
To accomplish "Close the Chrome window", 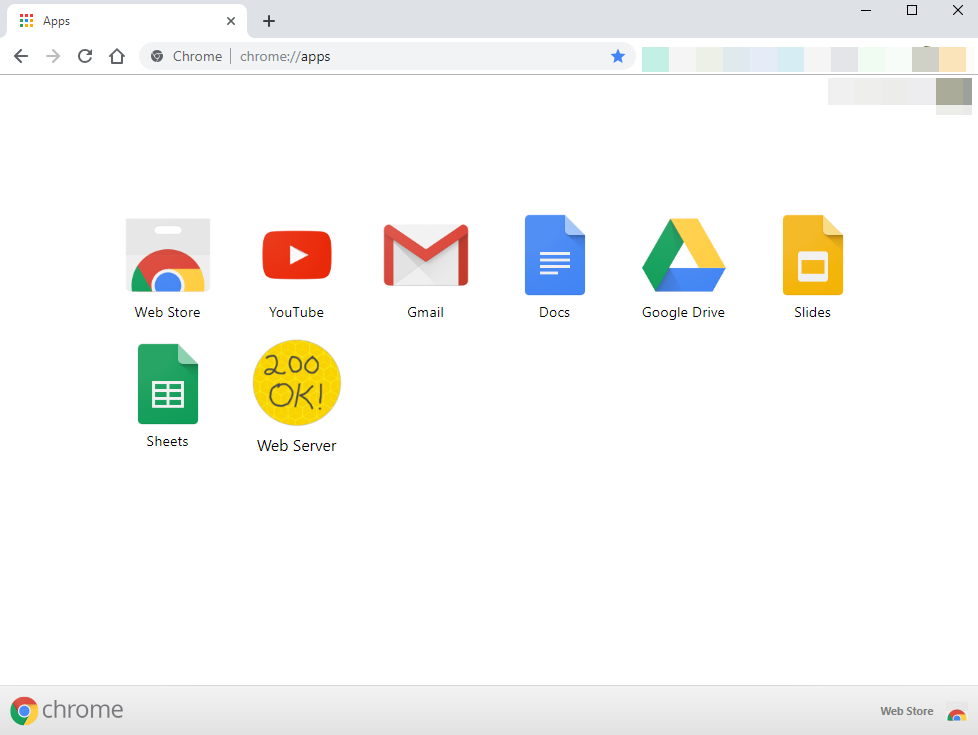I will click(x=958, y=10).
